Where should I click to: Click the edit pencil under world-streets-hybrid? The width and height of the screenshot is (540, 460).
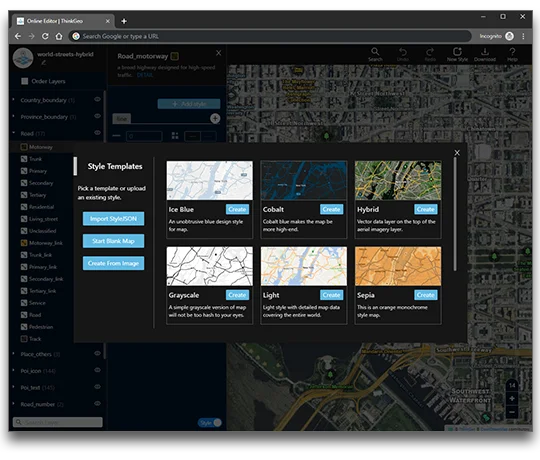[x=43, y=63]
